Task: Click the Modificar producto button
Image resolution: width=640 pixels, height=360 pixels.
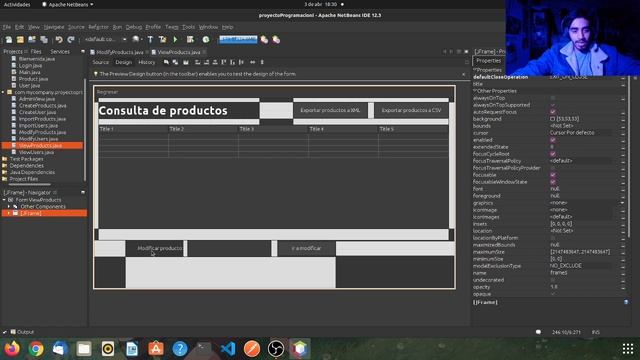Action: [155, 248]
